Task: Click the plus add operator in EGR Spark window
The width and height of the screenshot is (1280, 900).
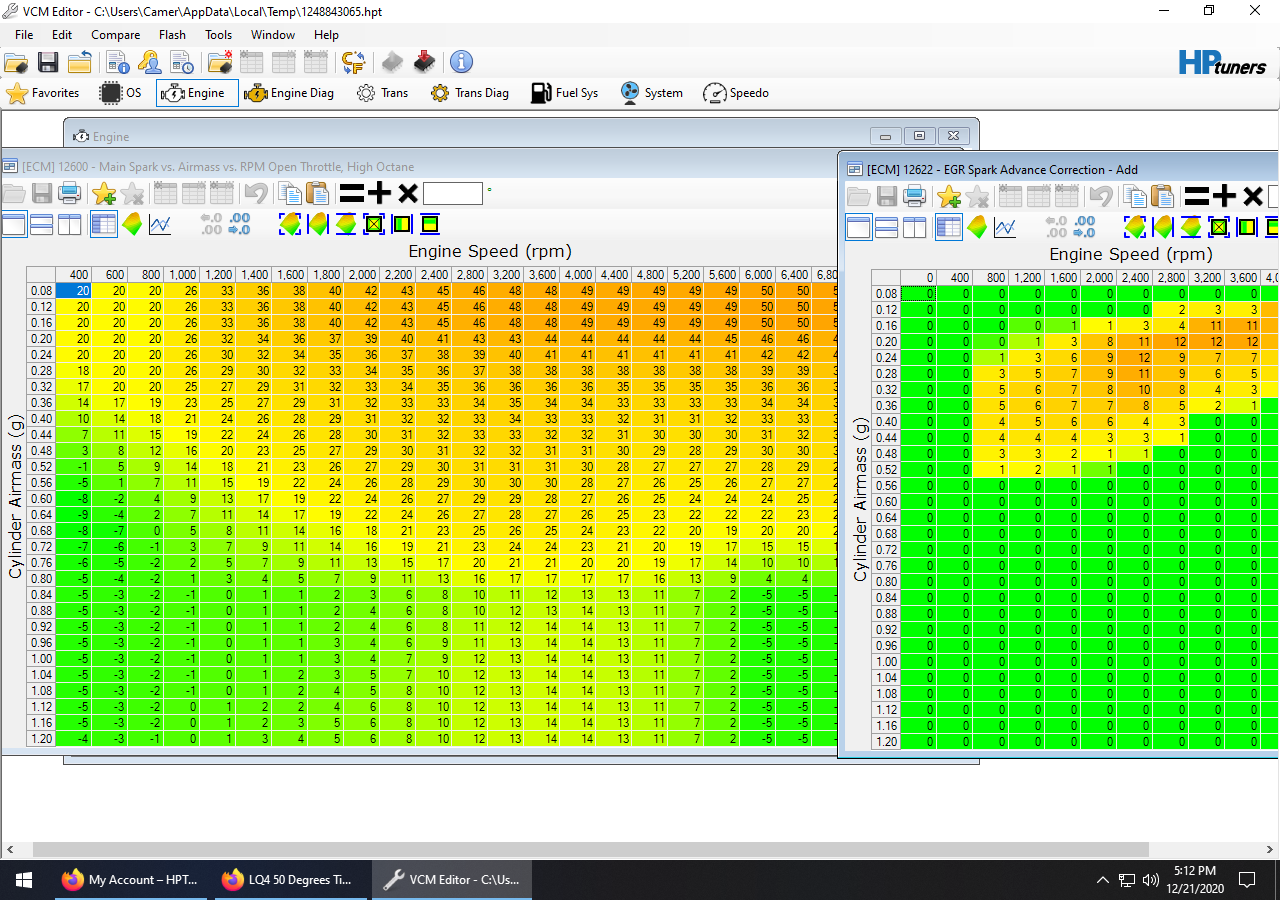Action: tap(1224, 197)
